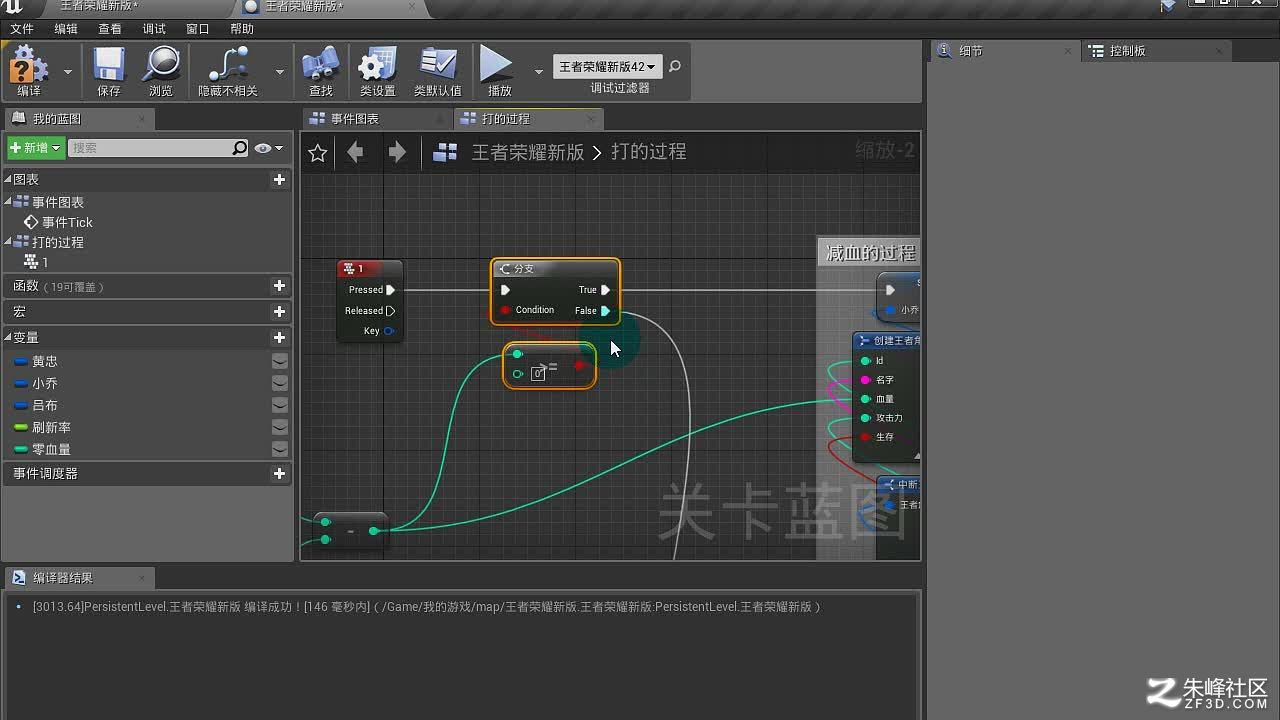Screen dimensions: 1280x720
Task: Click the green 新增 add button
Action: [36, 148]
